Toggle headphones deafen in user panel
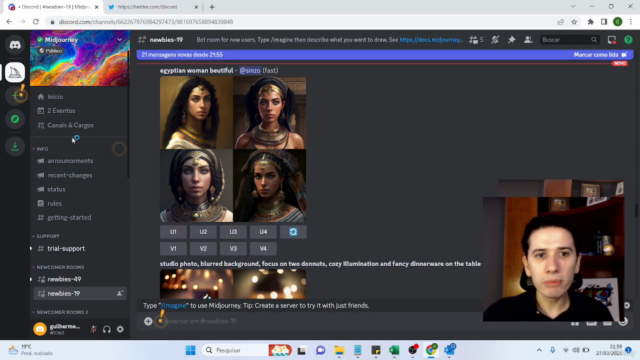The height and width of the screenshot is (360, 640). click(x=107, y=329)
